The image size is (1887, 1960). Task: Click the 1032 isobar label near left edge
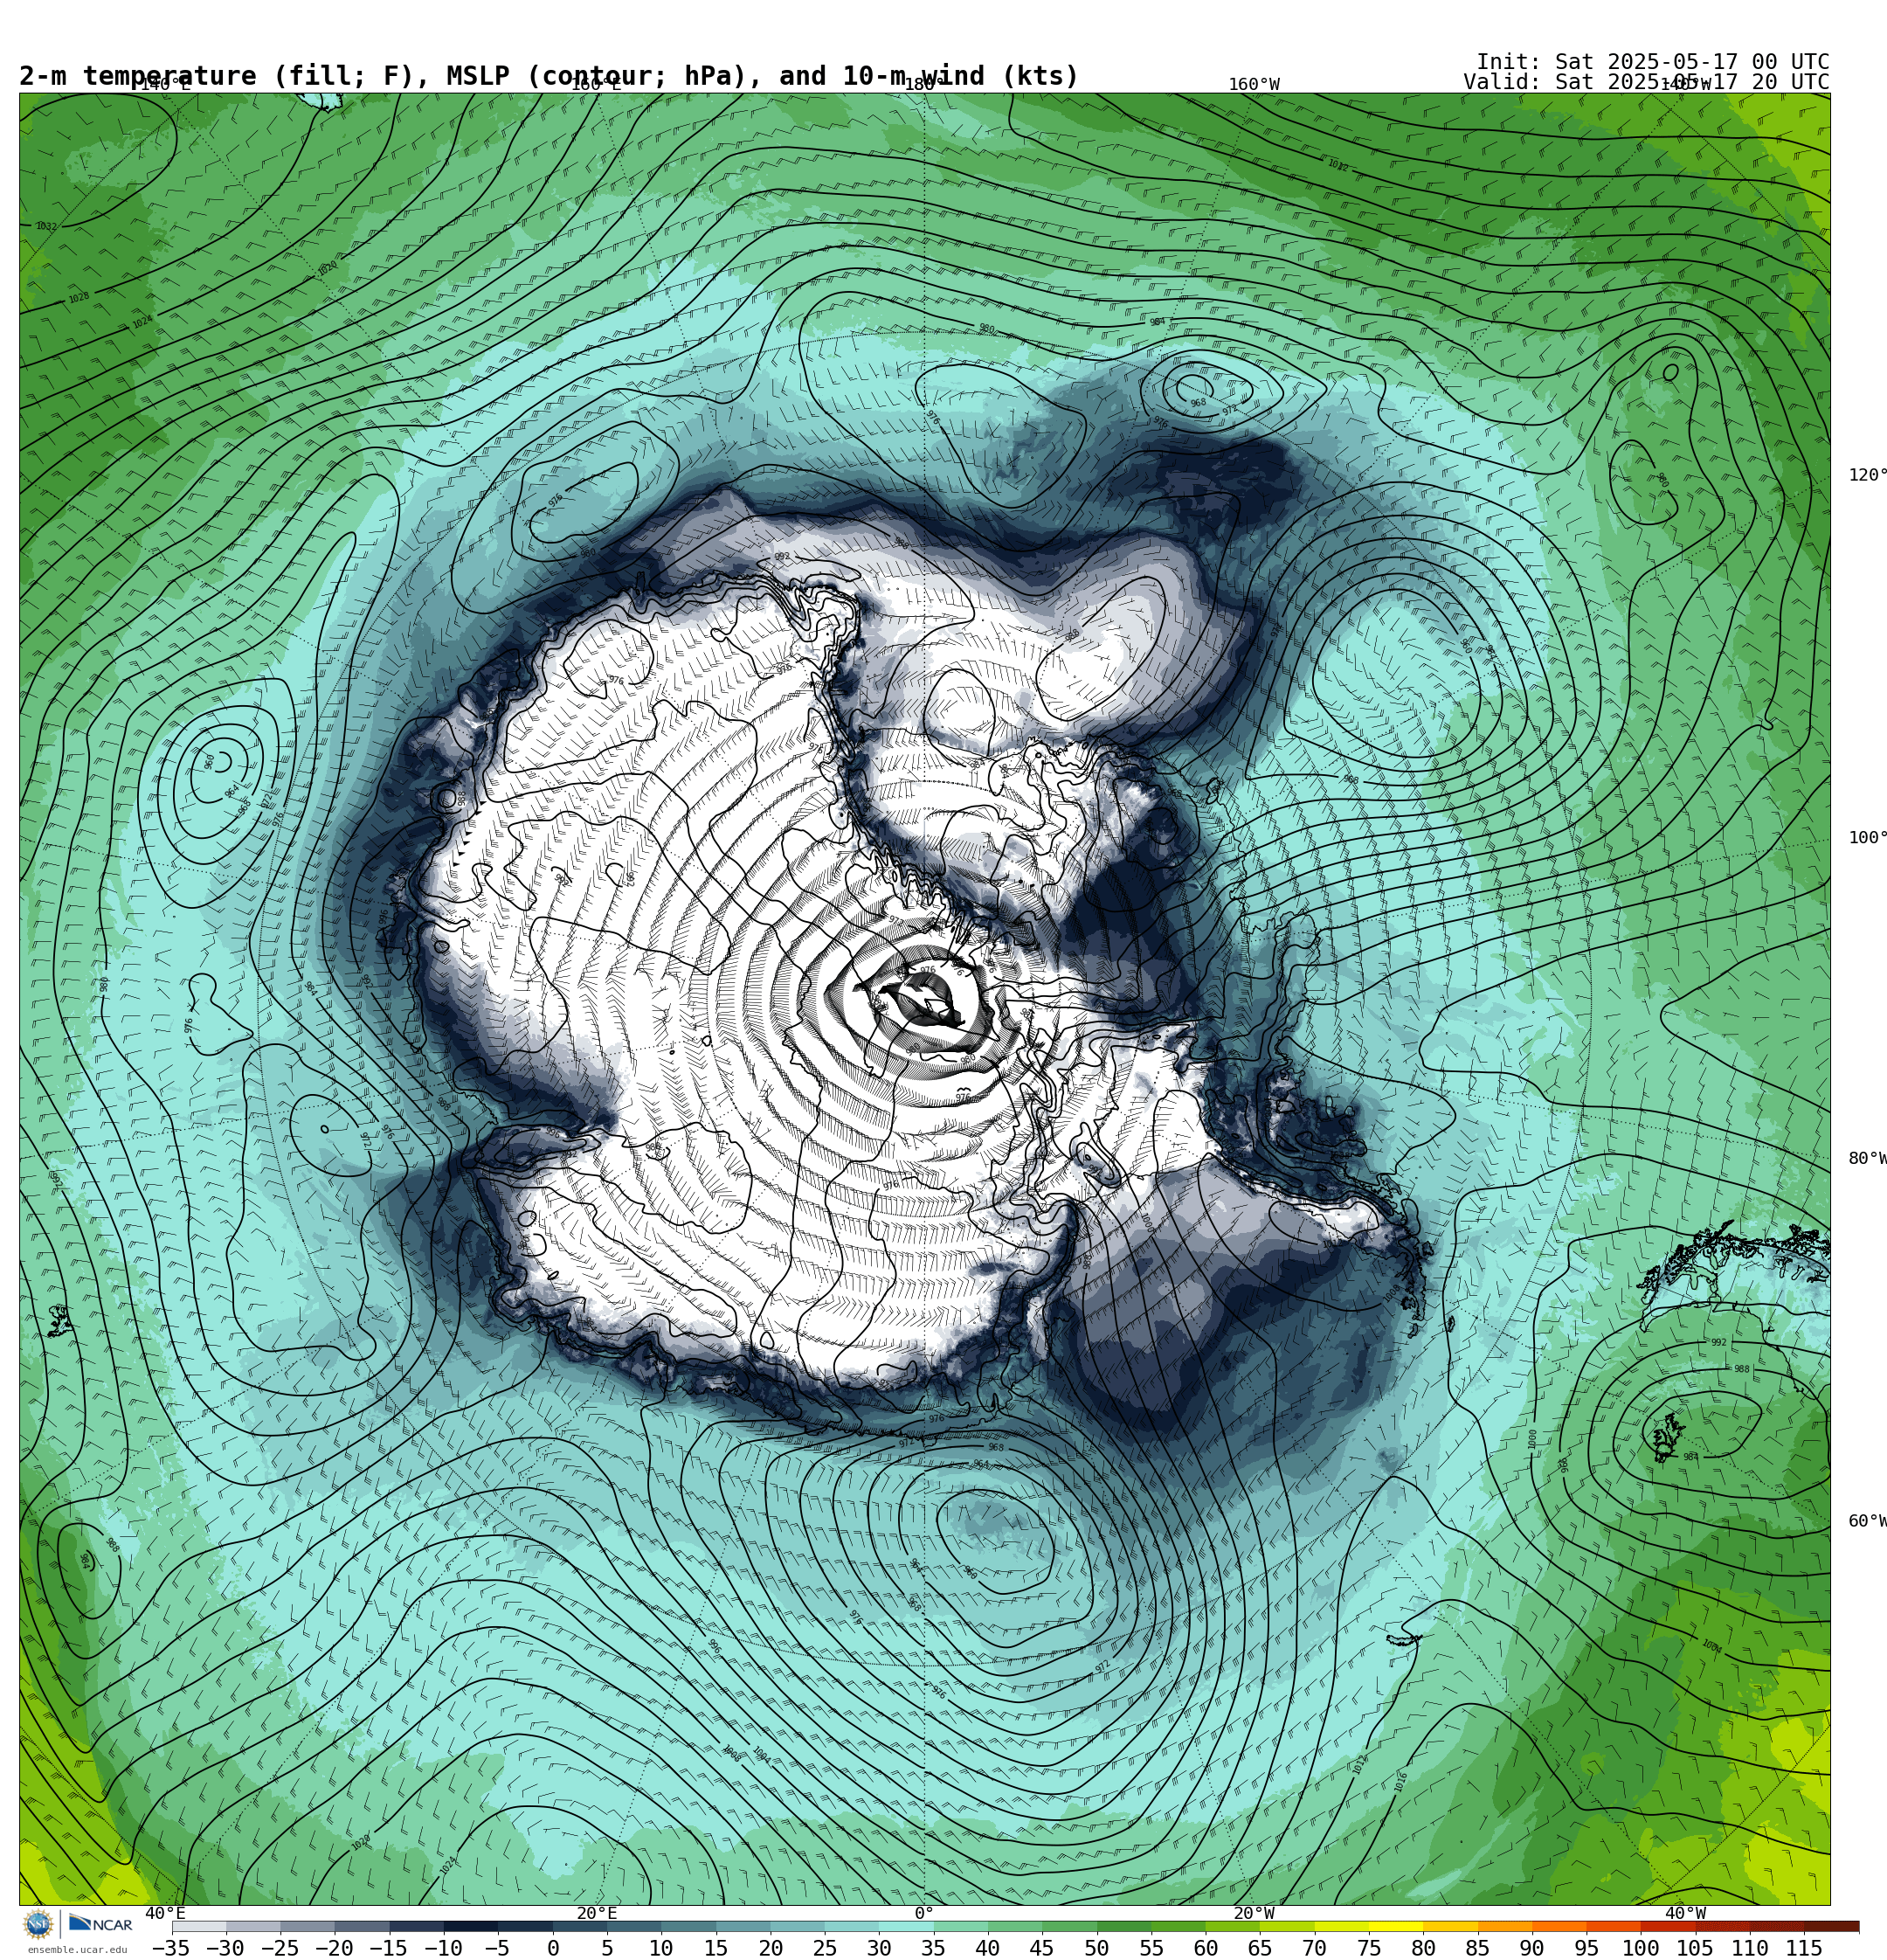47,227
